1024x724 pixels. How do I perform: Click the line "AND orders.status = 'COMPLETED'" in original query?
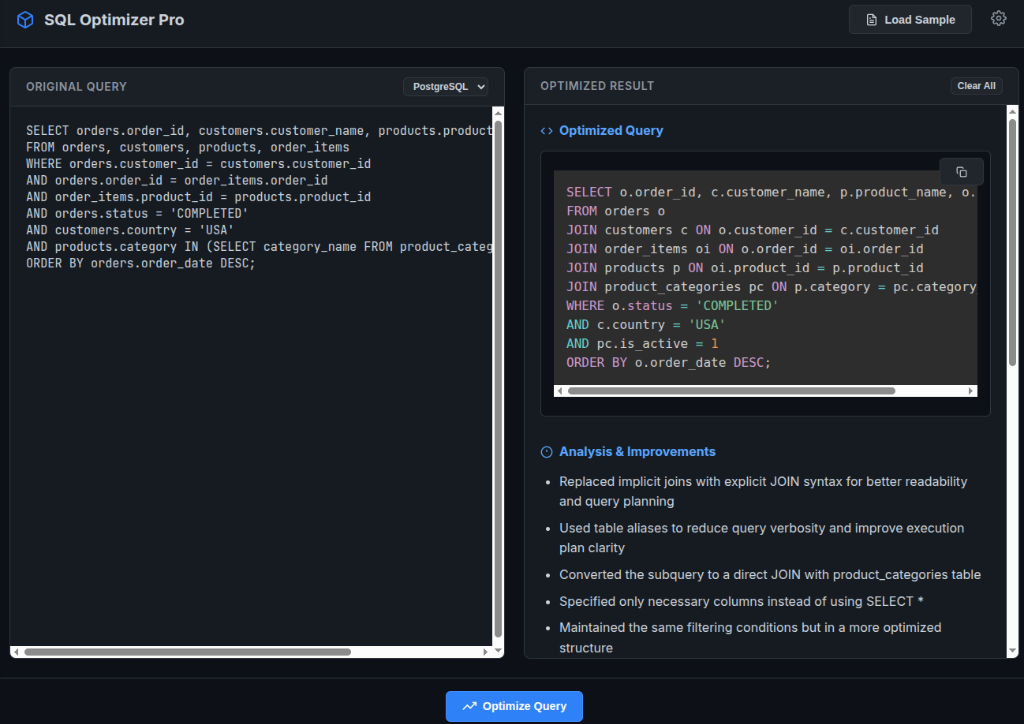coord(137,213)
